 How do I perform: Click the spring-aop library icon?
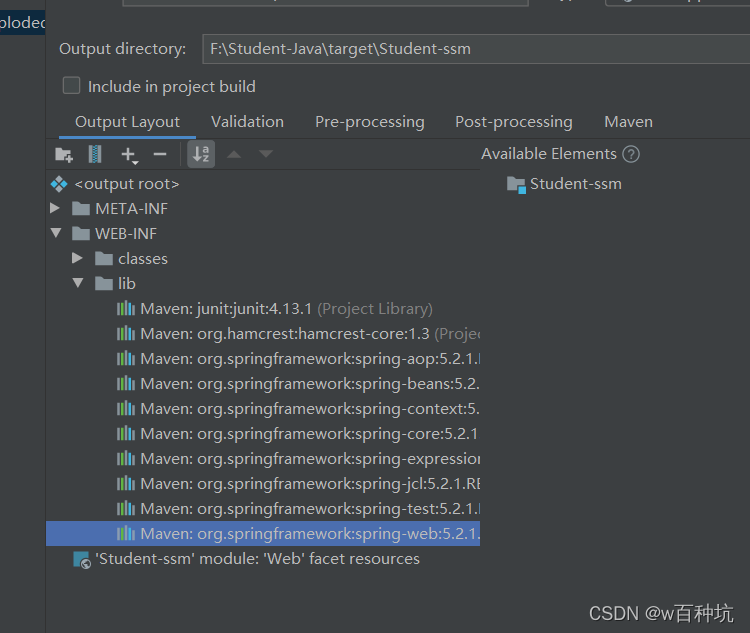click(x=126, y=358)
